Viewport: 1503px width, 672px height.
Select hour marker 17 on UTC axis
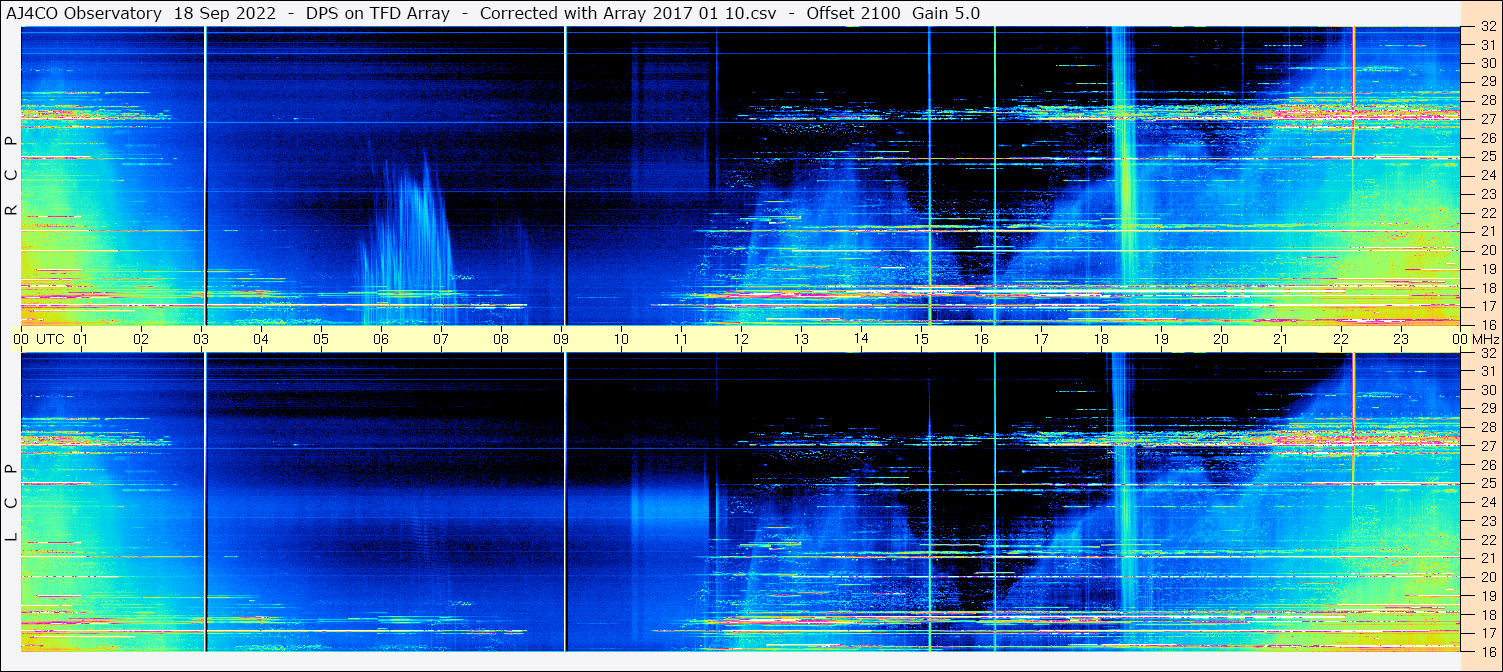(1041, 339)
